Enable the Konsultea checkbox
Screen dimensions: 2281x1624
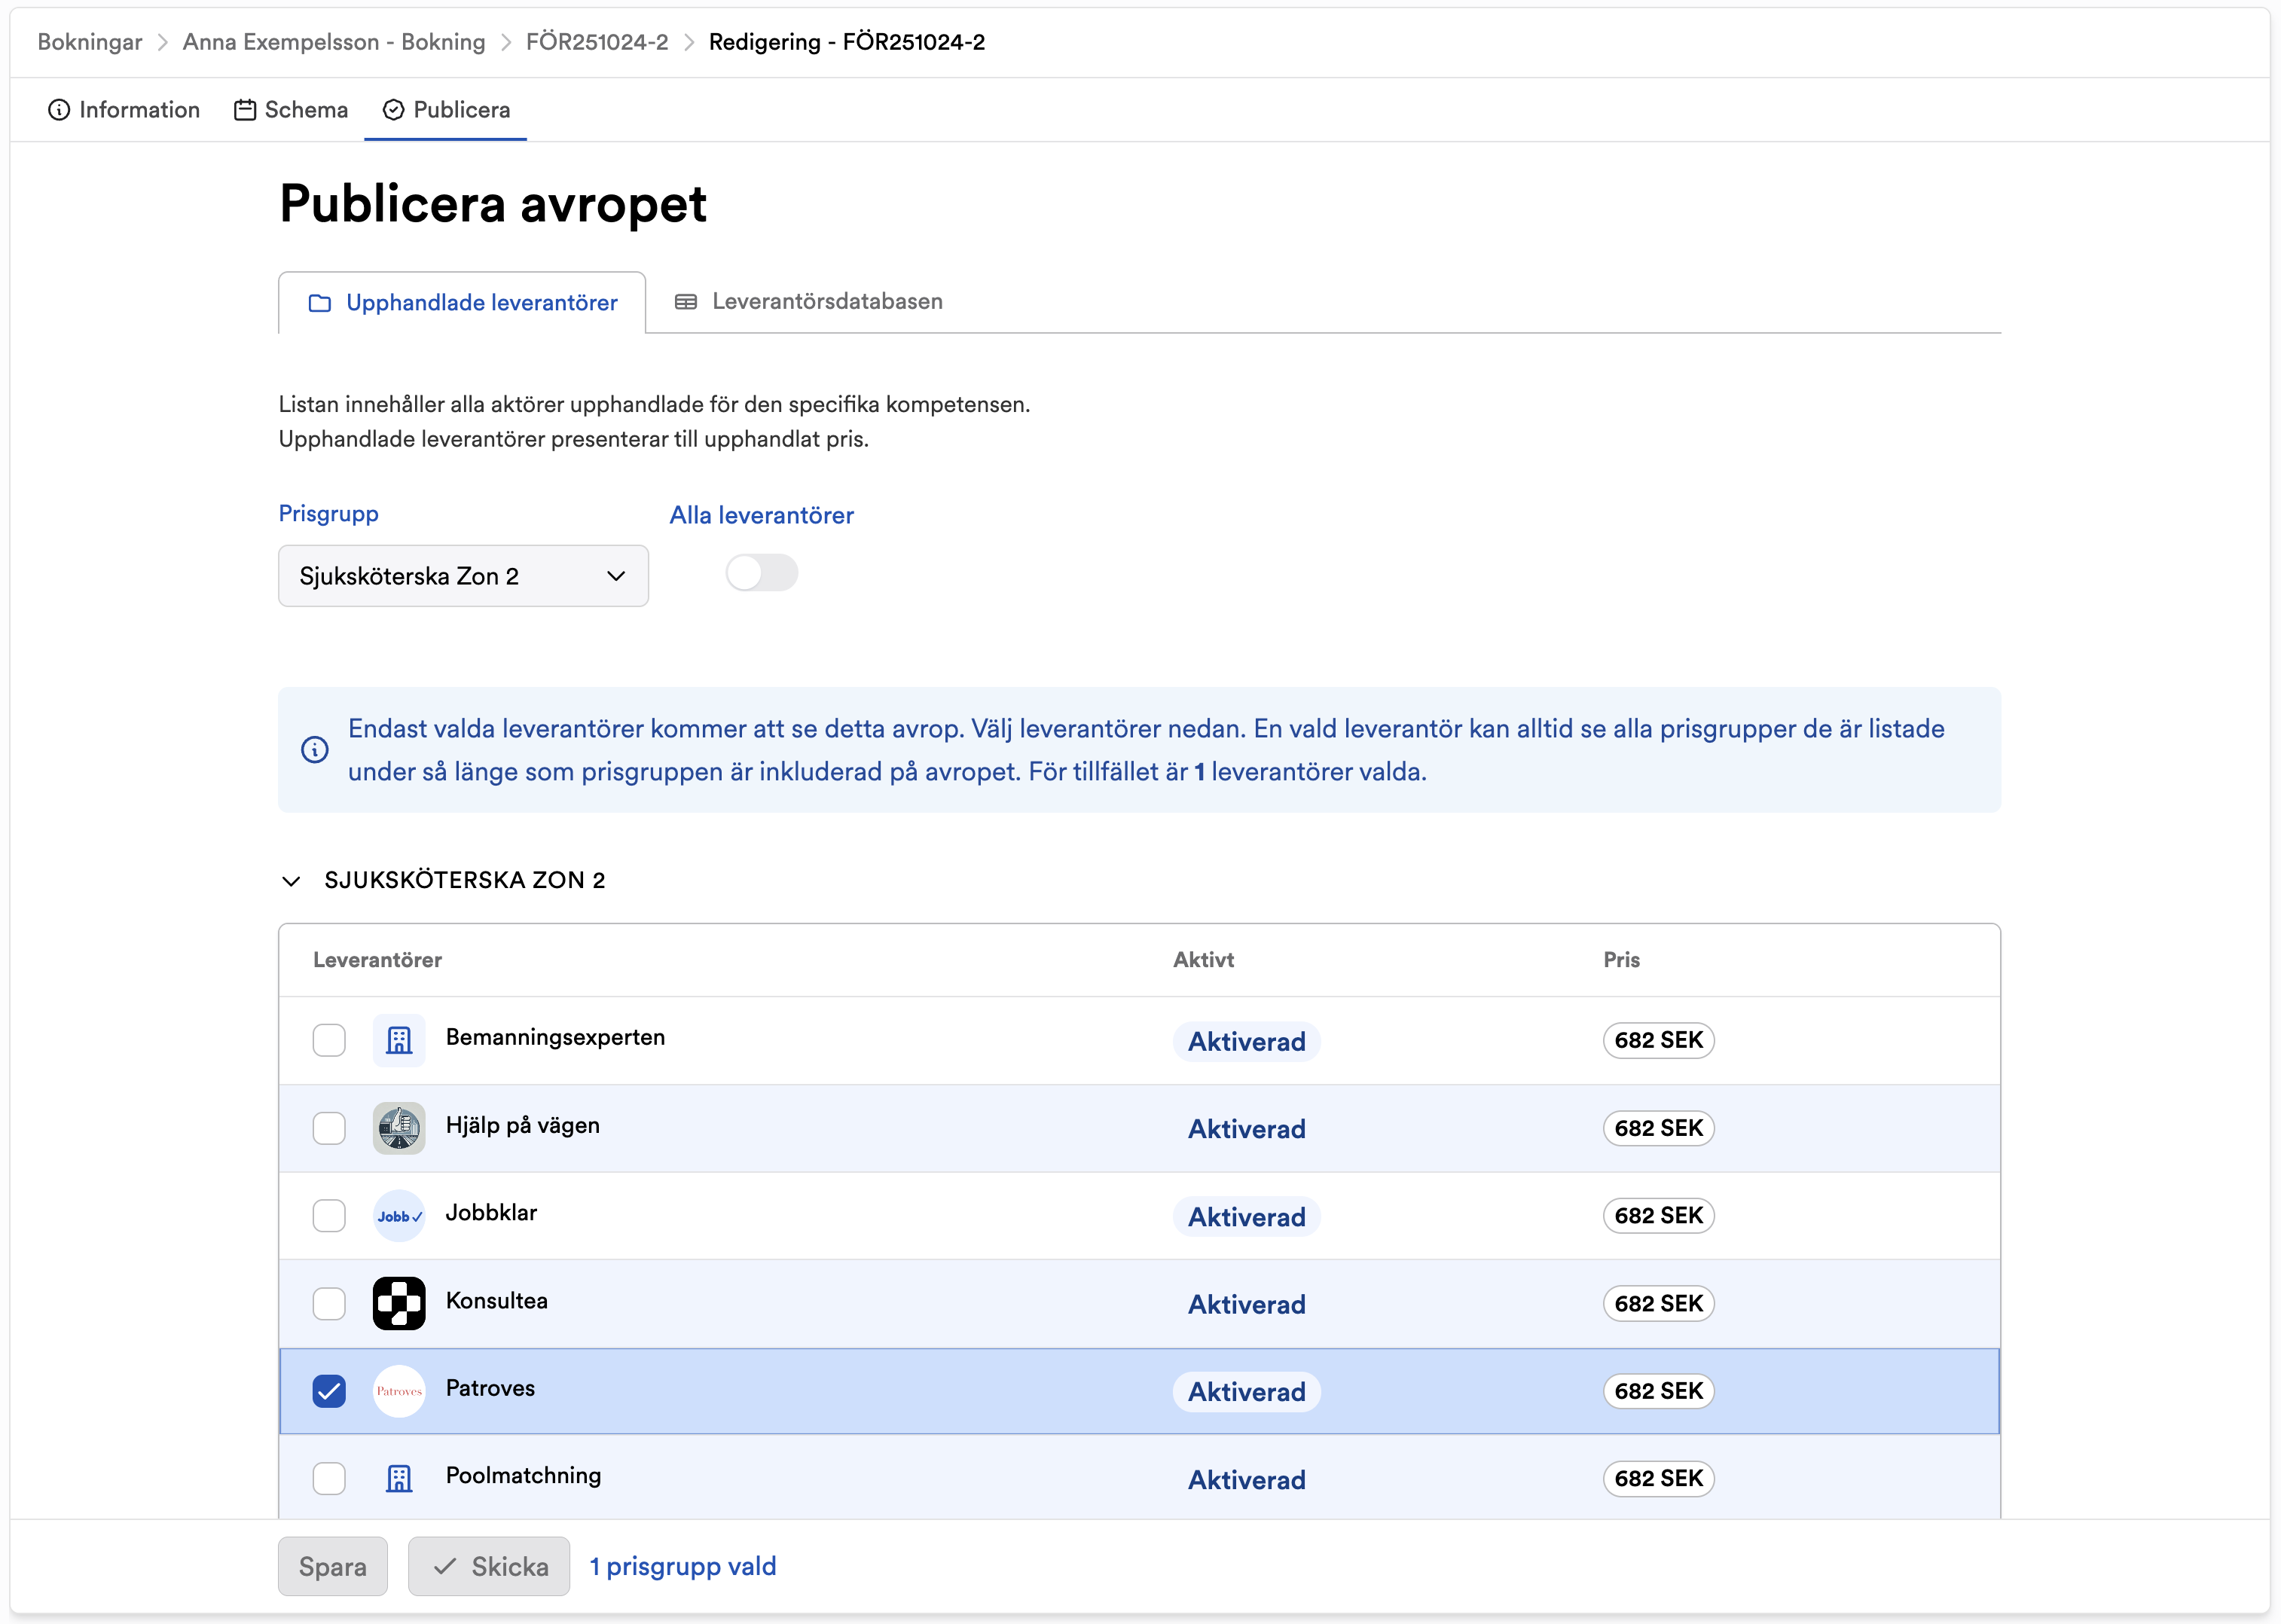click(329, 1303)
